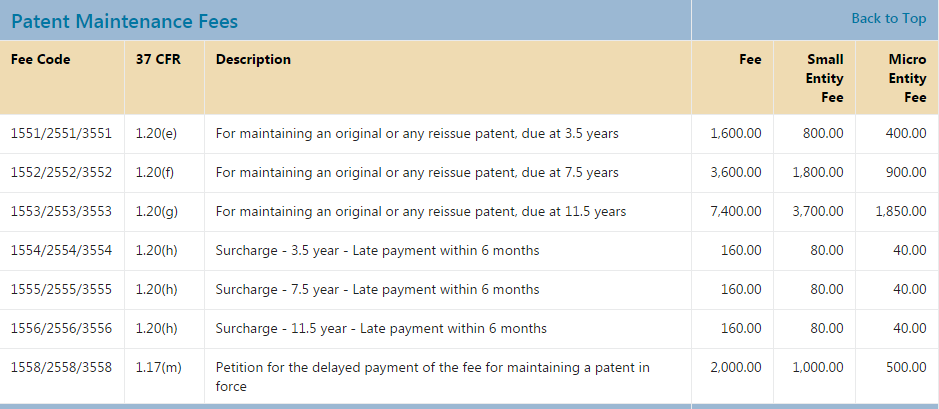Click the Patent Maintenance Fees heading
Image resolution: width=939 pixels, height=409 pixels.
click(x=125, y=21)
